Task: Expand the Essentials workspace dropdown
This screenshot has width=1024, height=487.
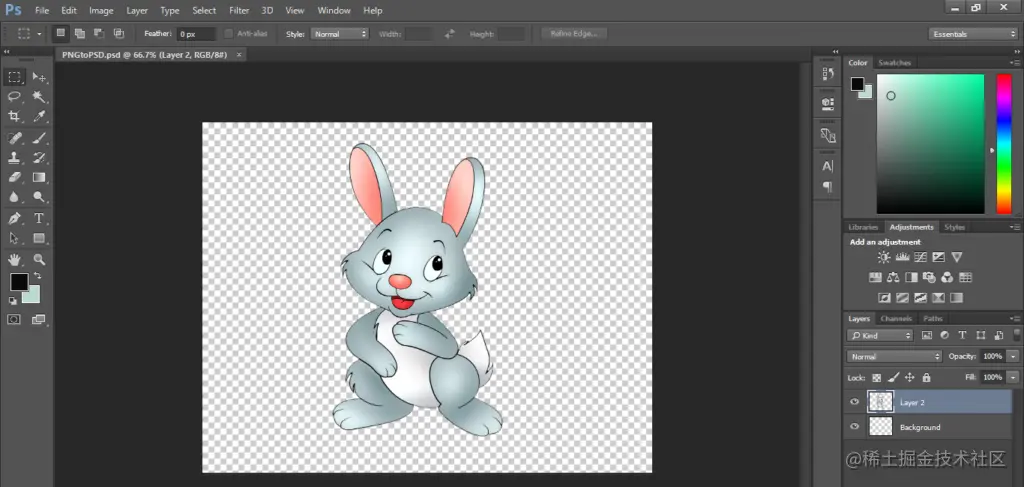Action: (x=972, y=34)
